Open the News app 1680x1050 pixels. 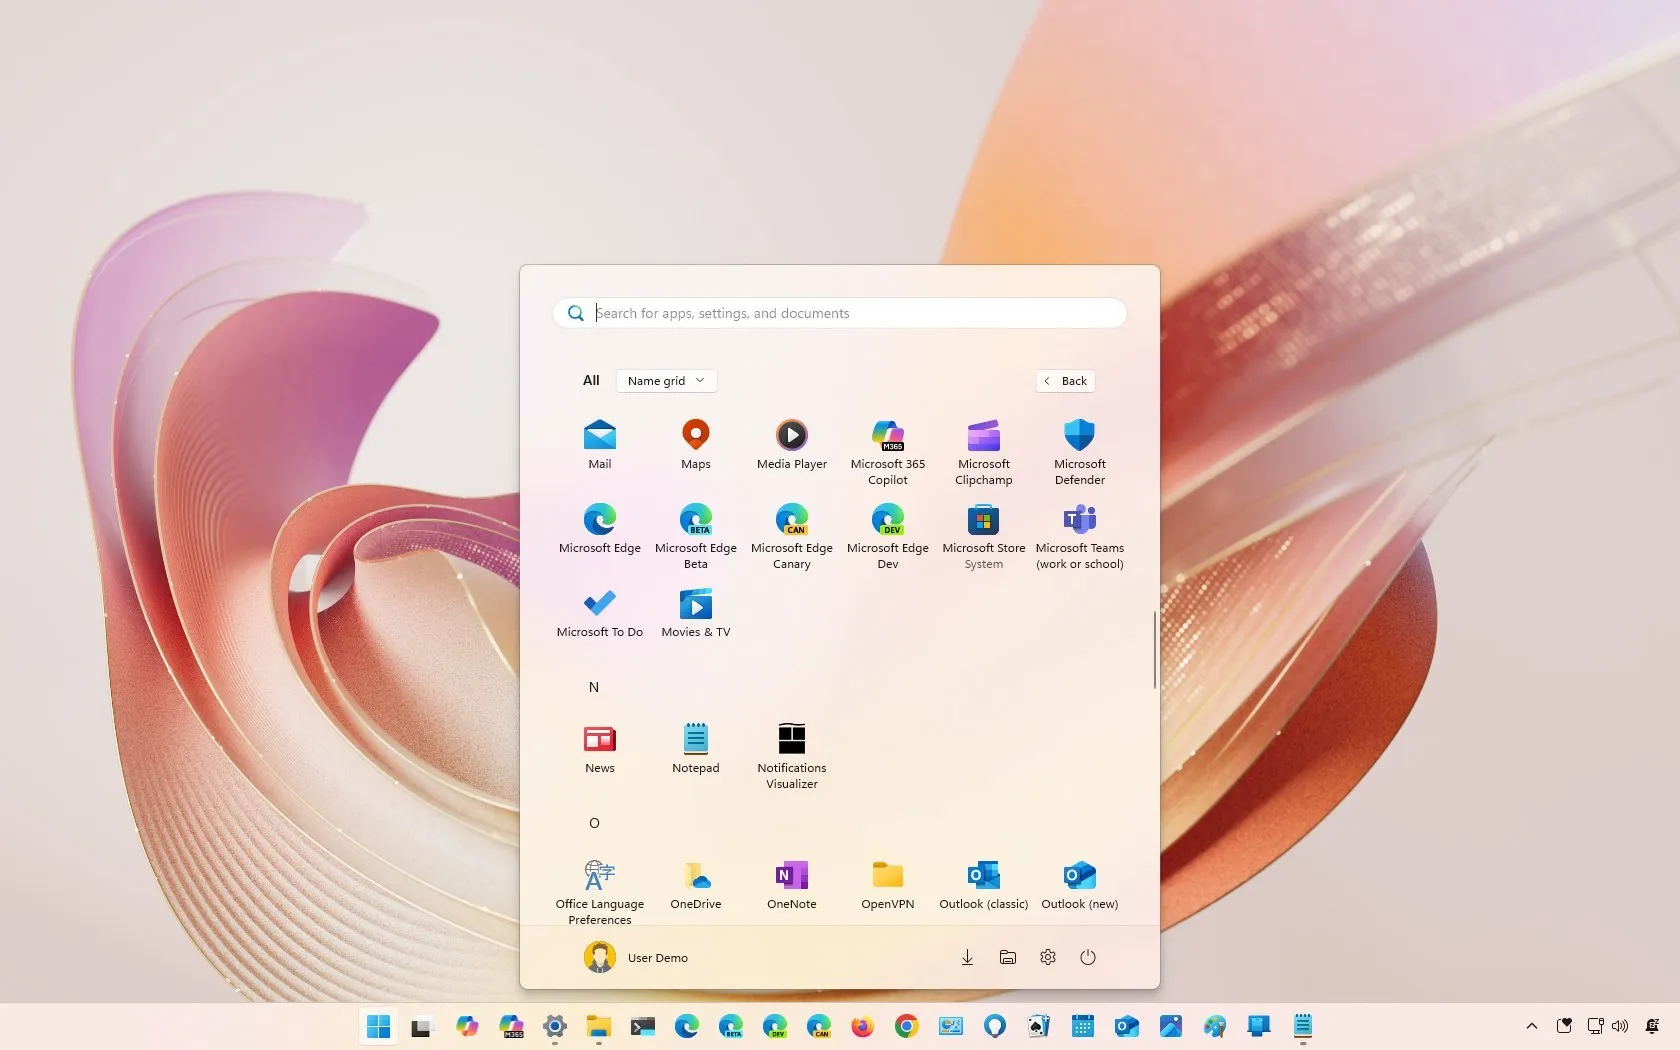599,748
